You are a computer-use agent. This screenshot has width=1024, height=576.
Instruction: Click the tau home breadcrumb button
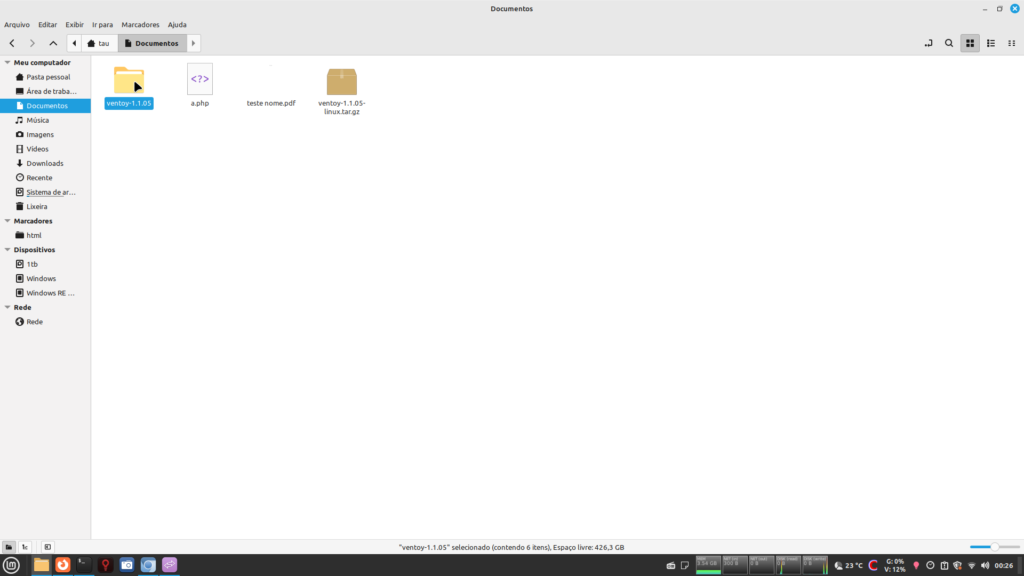99,43
